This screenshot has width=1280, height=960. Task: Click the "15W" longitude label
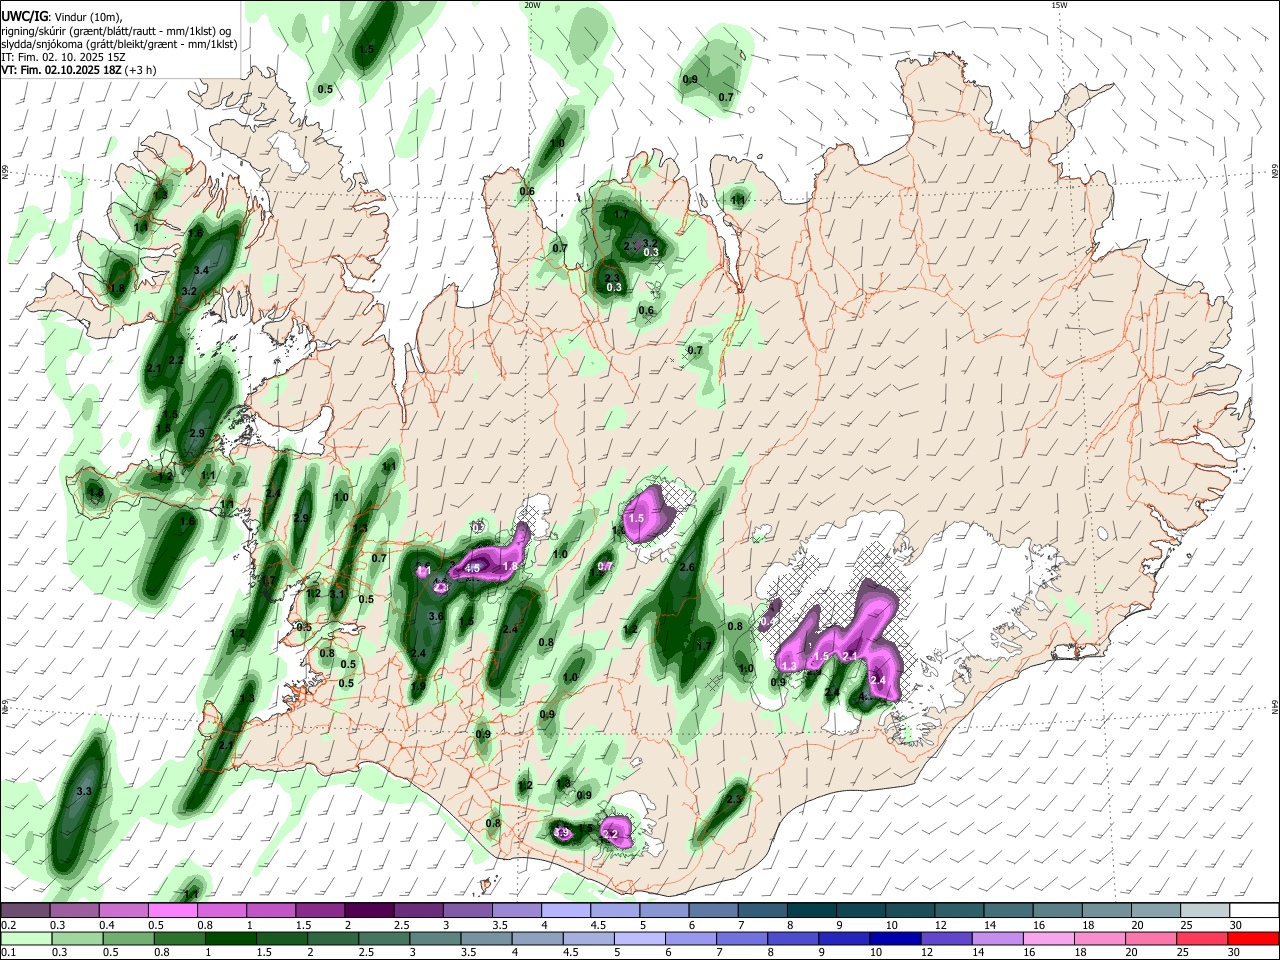point(1059,5)
